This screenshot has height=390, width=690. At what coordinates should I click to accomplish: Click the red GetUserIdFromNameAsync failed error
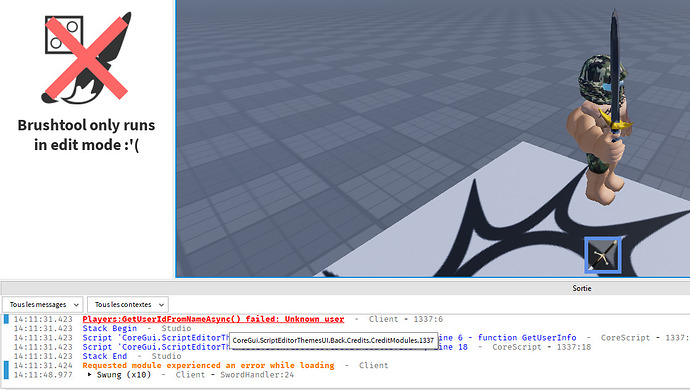(213, 319)
